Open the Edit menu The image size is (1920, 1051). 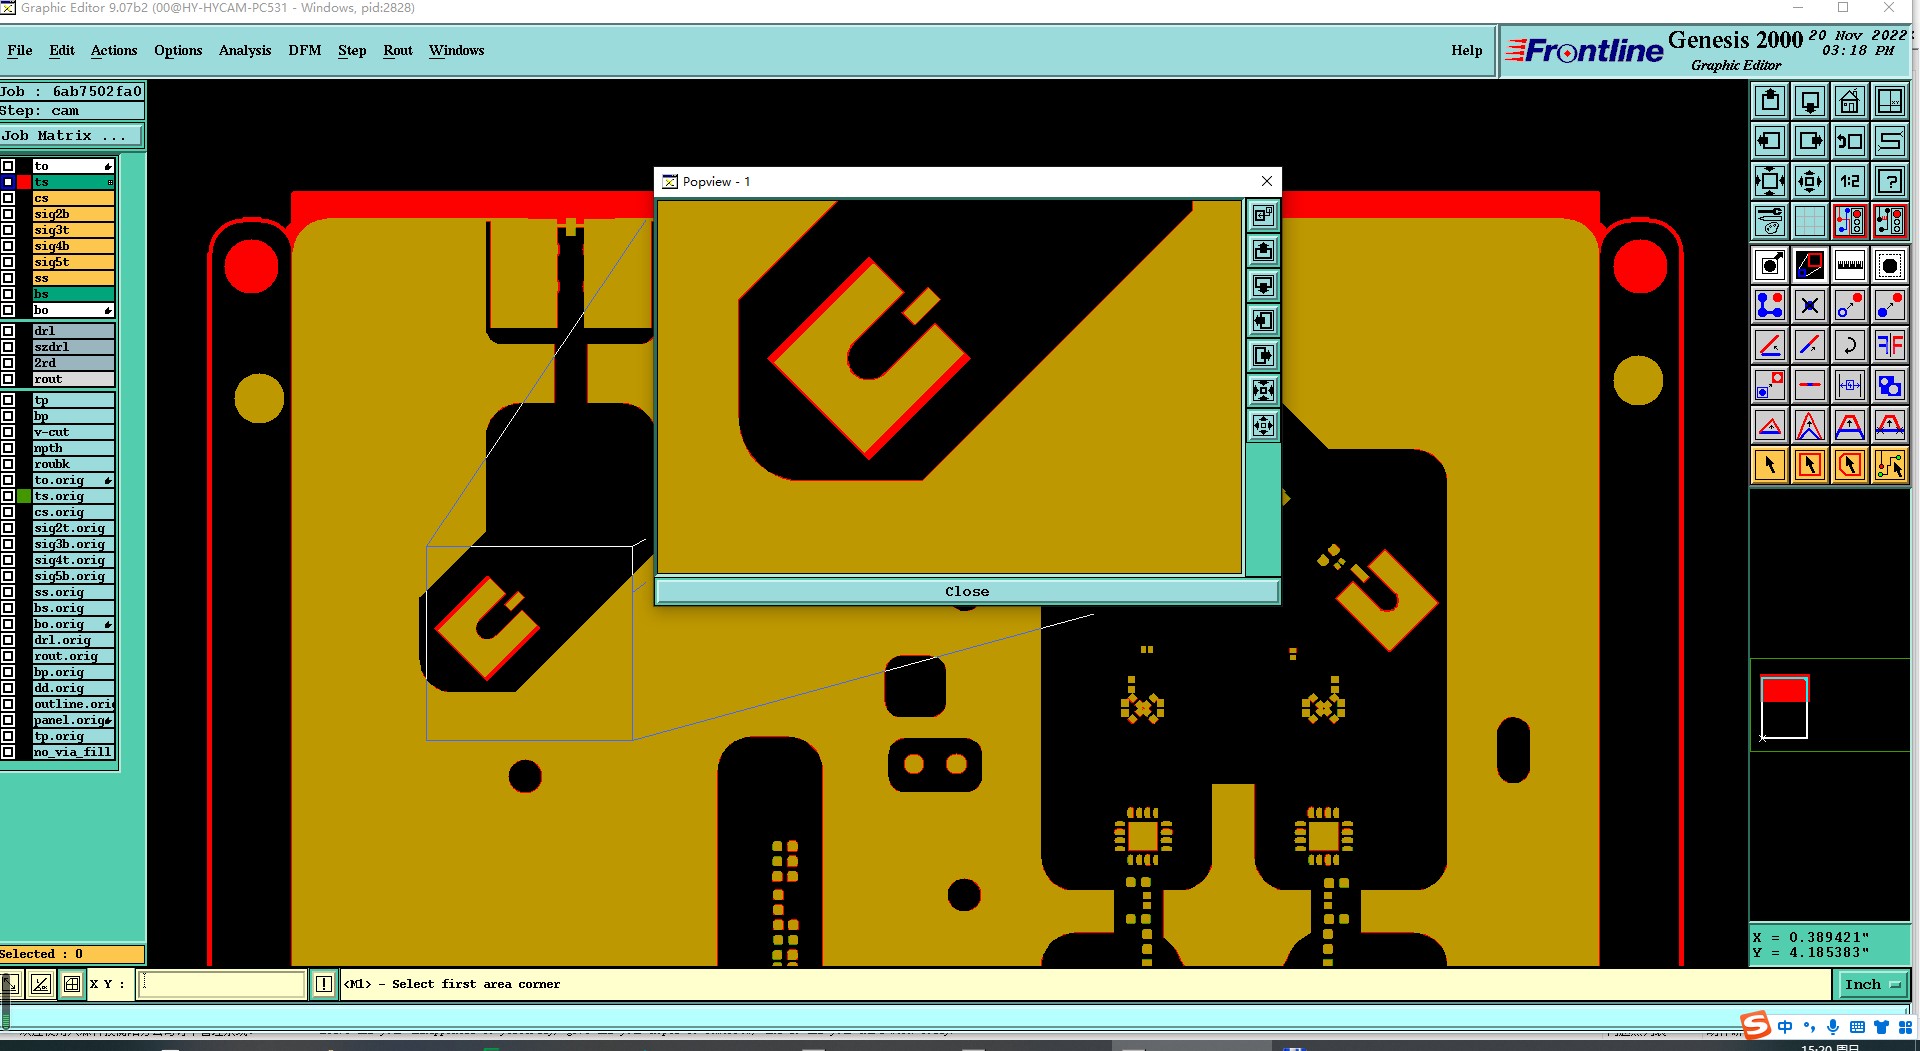tap(62, 50)
